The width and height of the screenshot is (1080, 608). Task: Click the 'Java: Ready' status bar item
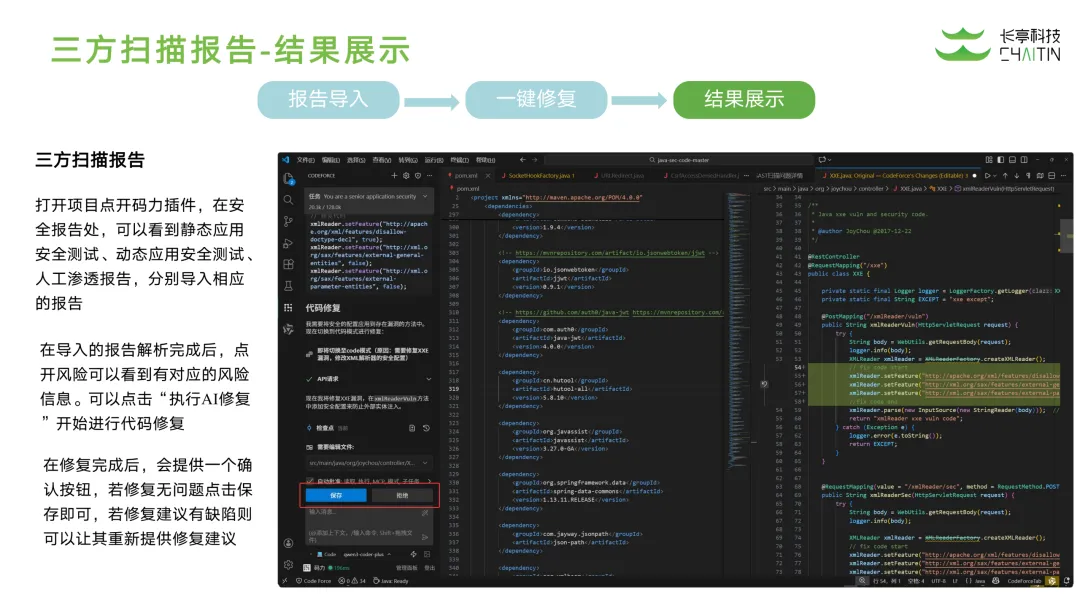(x=391, y=581)
